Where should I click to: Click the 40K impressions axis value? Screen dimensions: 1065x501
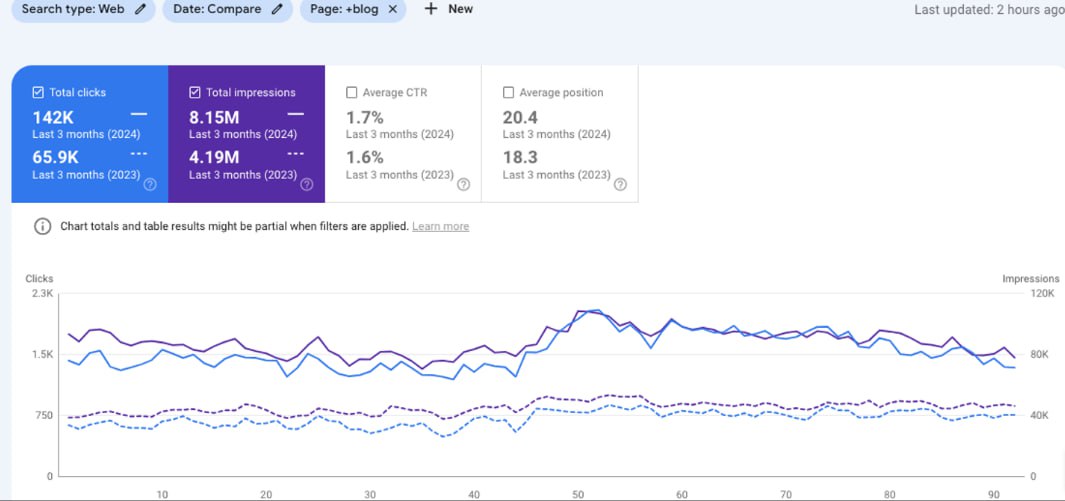click(1040, 415)
